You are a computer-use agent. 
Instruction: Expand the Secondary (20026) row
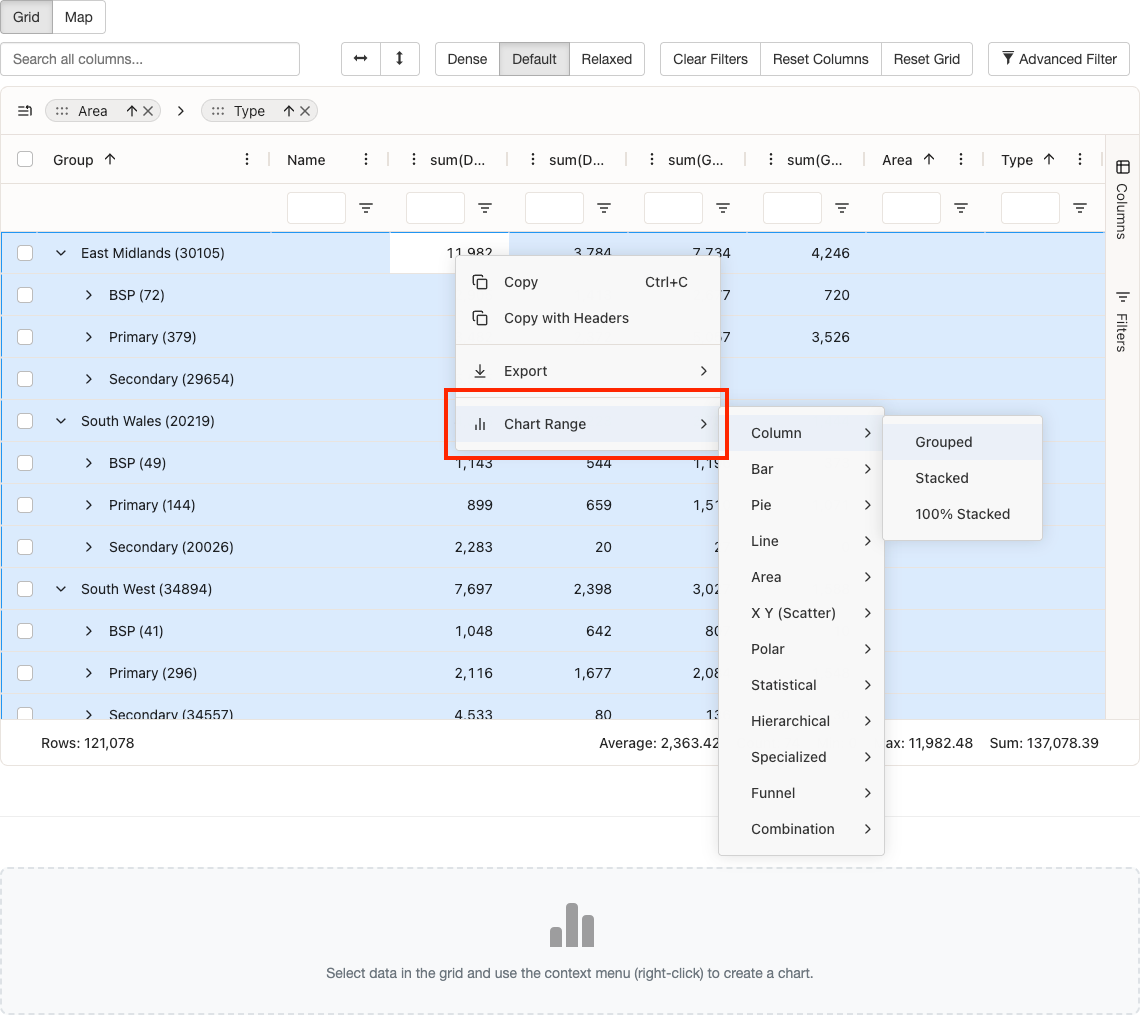pyautogui.click(x=88, y=547)
